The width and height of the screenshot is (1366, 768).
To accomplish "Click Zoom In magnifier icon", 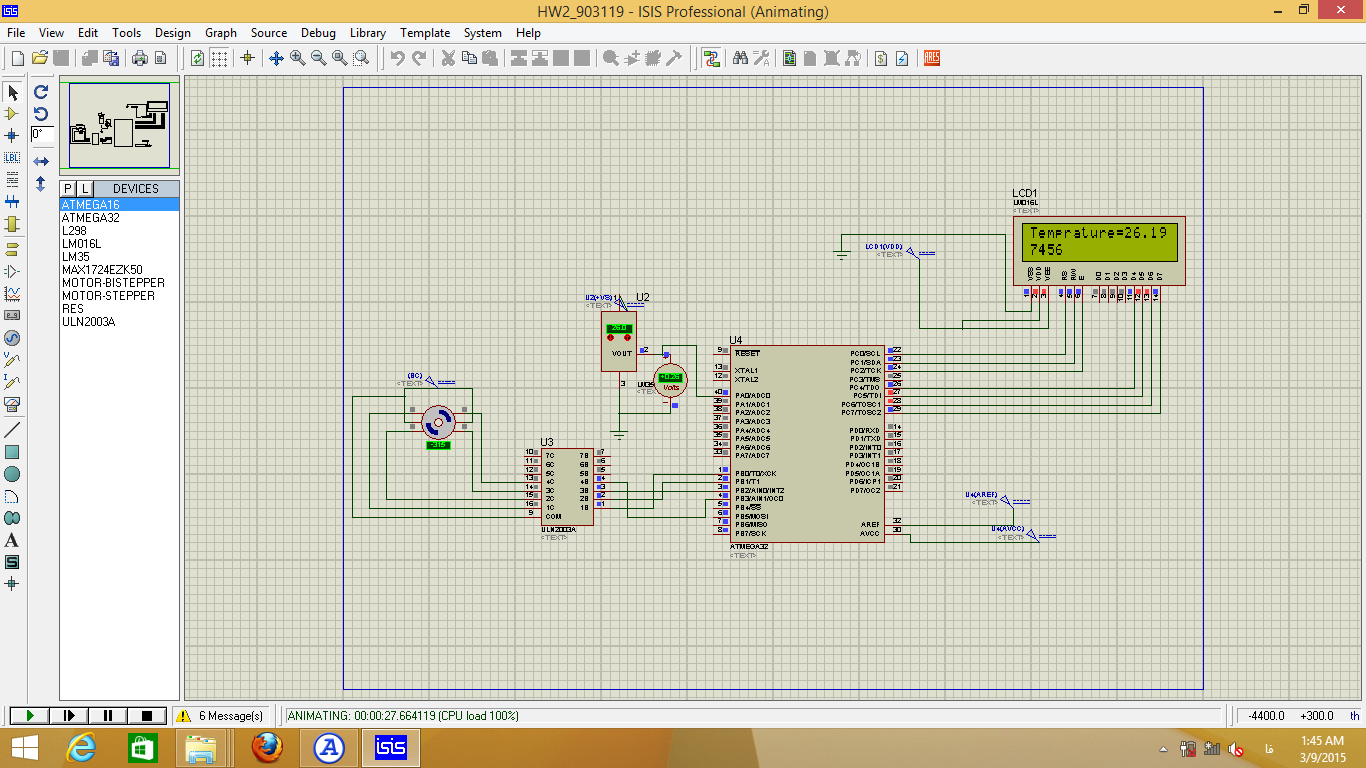I will click(298, 58).
